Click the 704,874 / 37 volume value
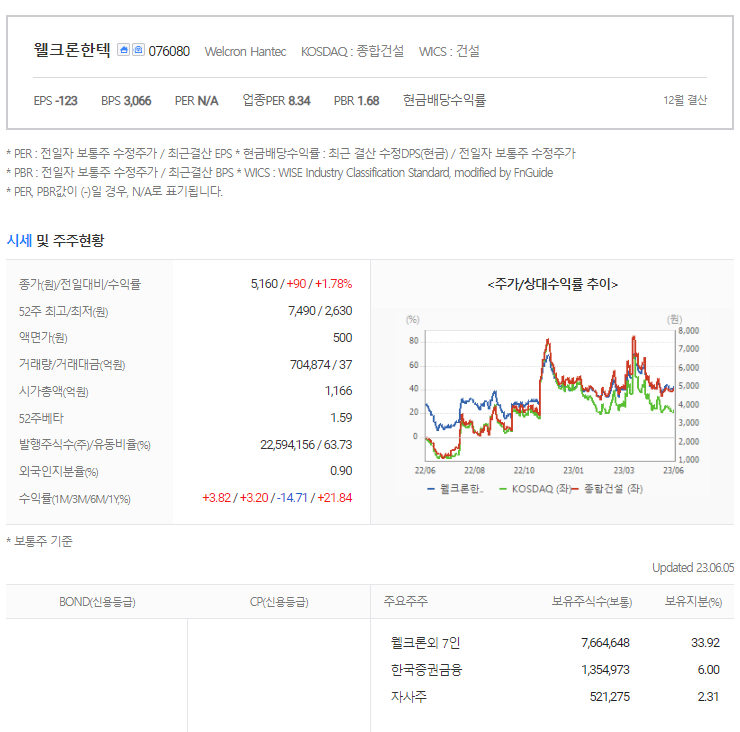 point(321,364)
